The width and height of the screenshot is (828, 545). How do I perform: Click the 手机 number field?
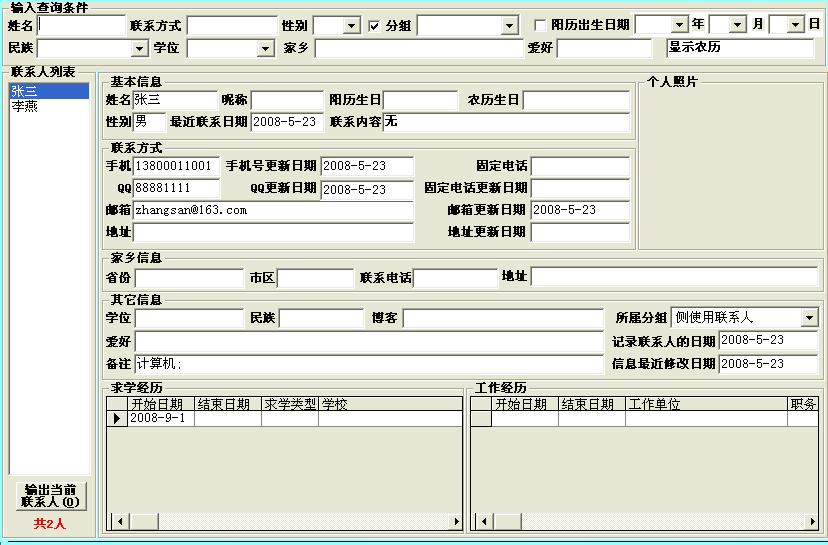coord(176,166)
